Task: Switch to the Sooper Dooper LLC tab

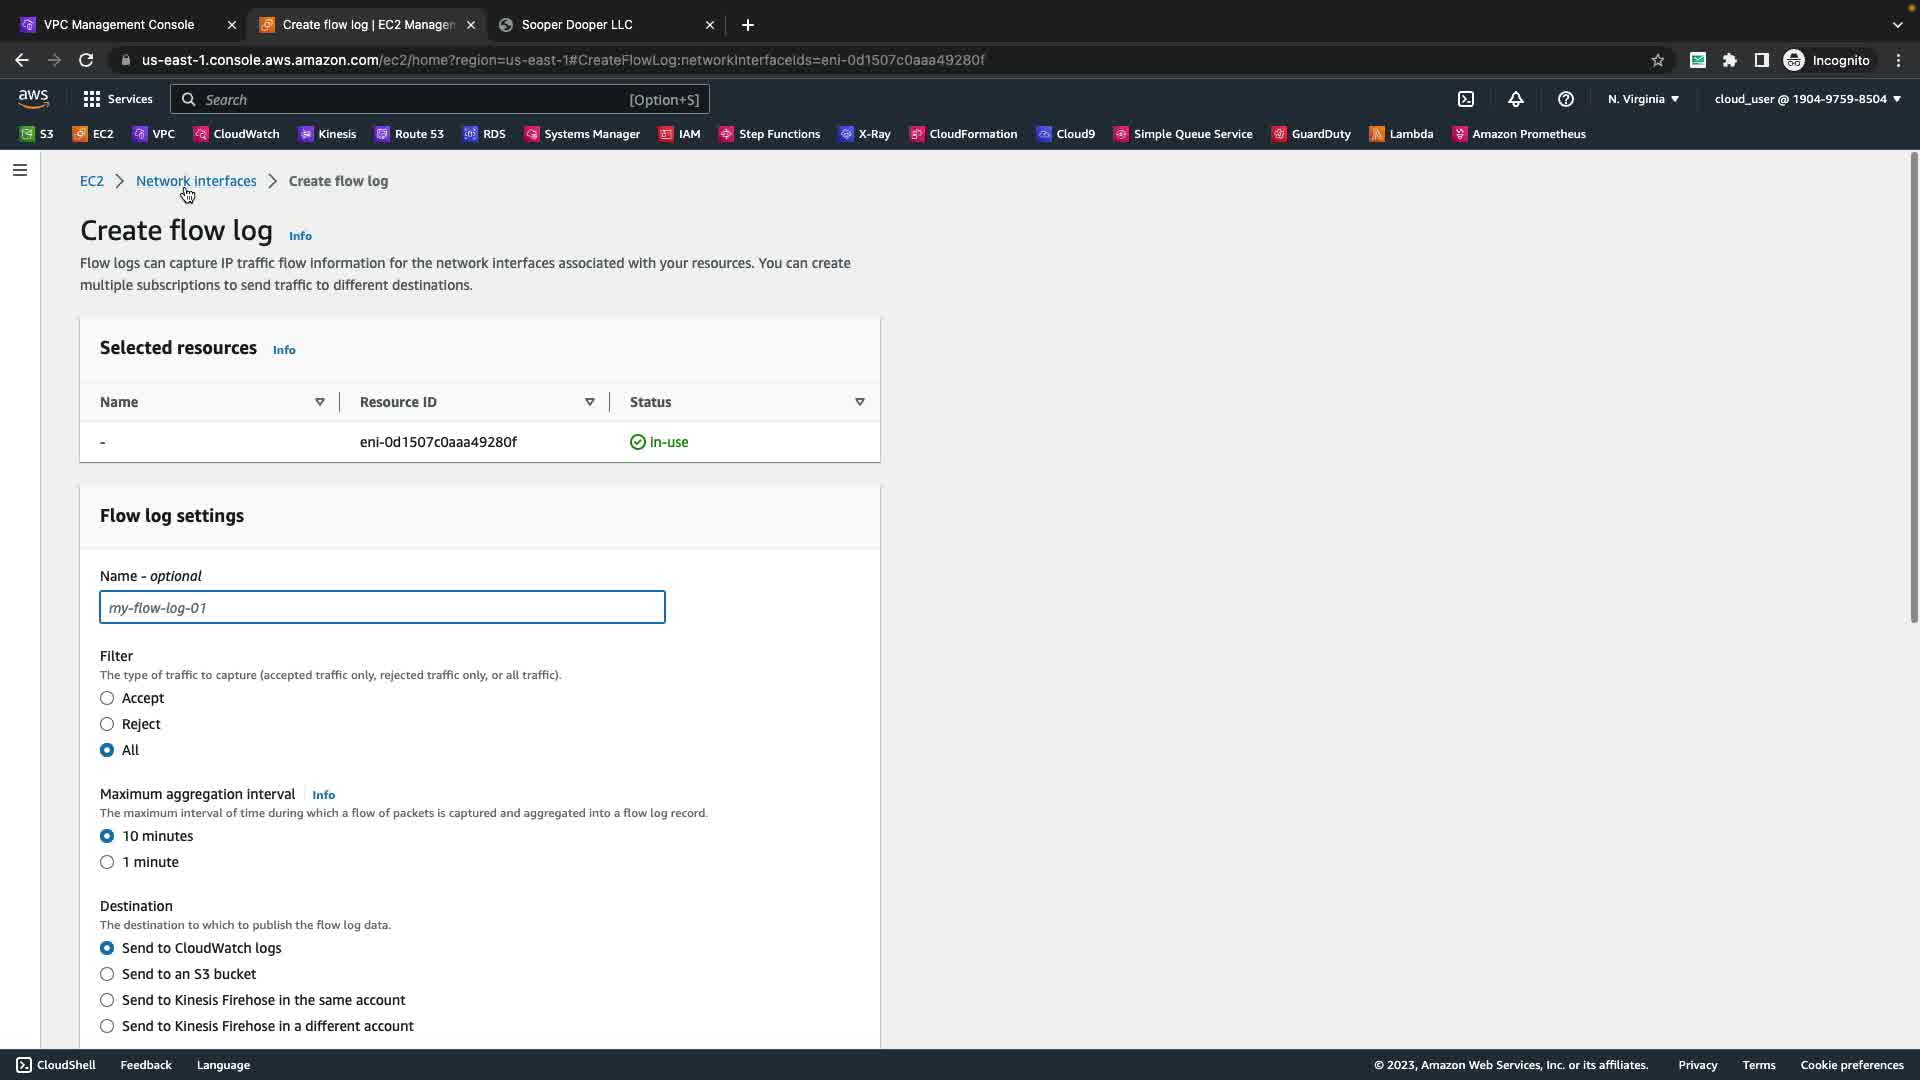Action: coord(577,25)
